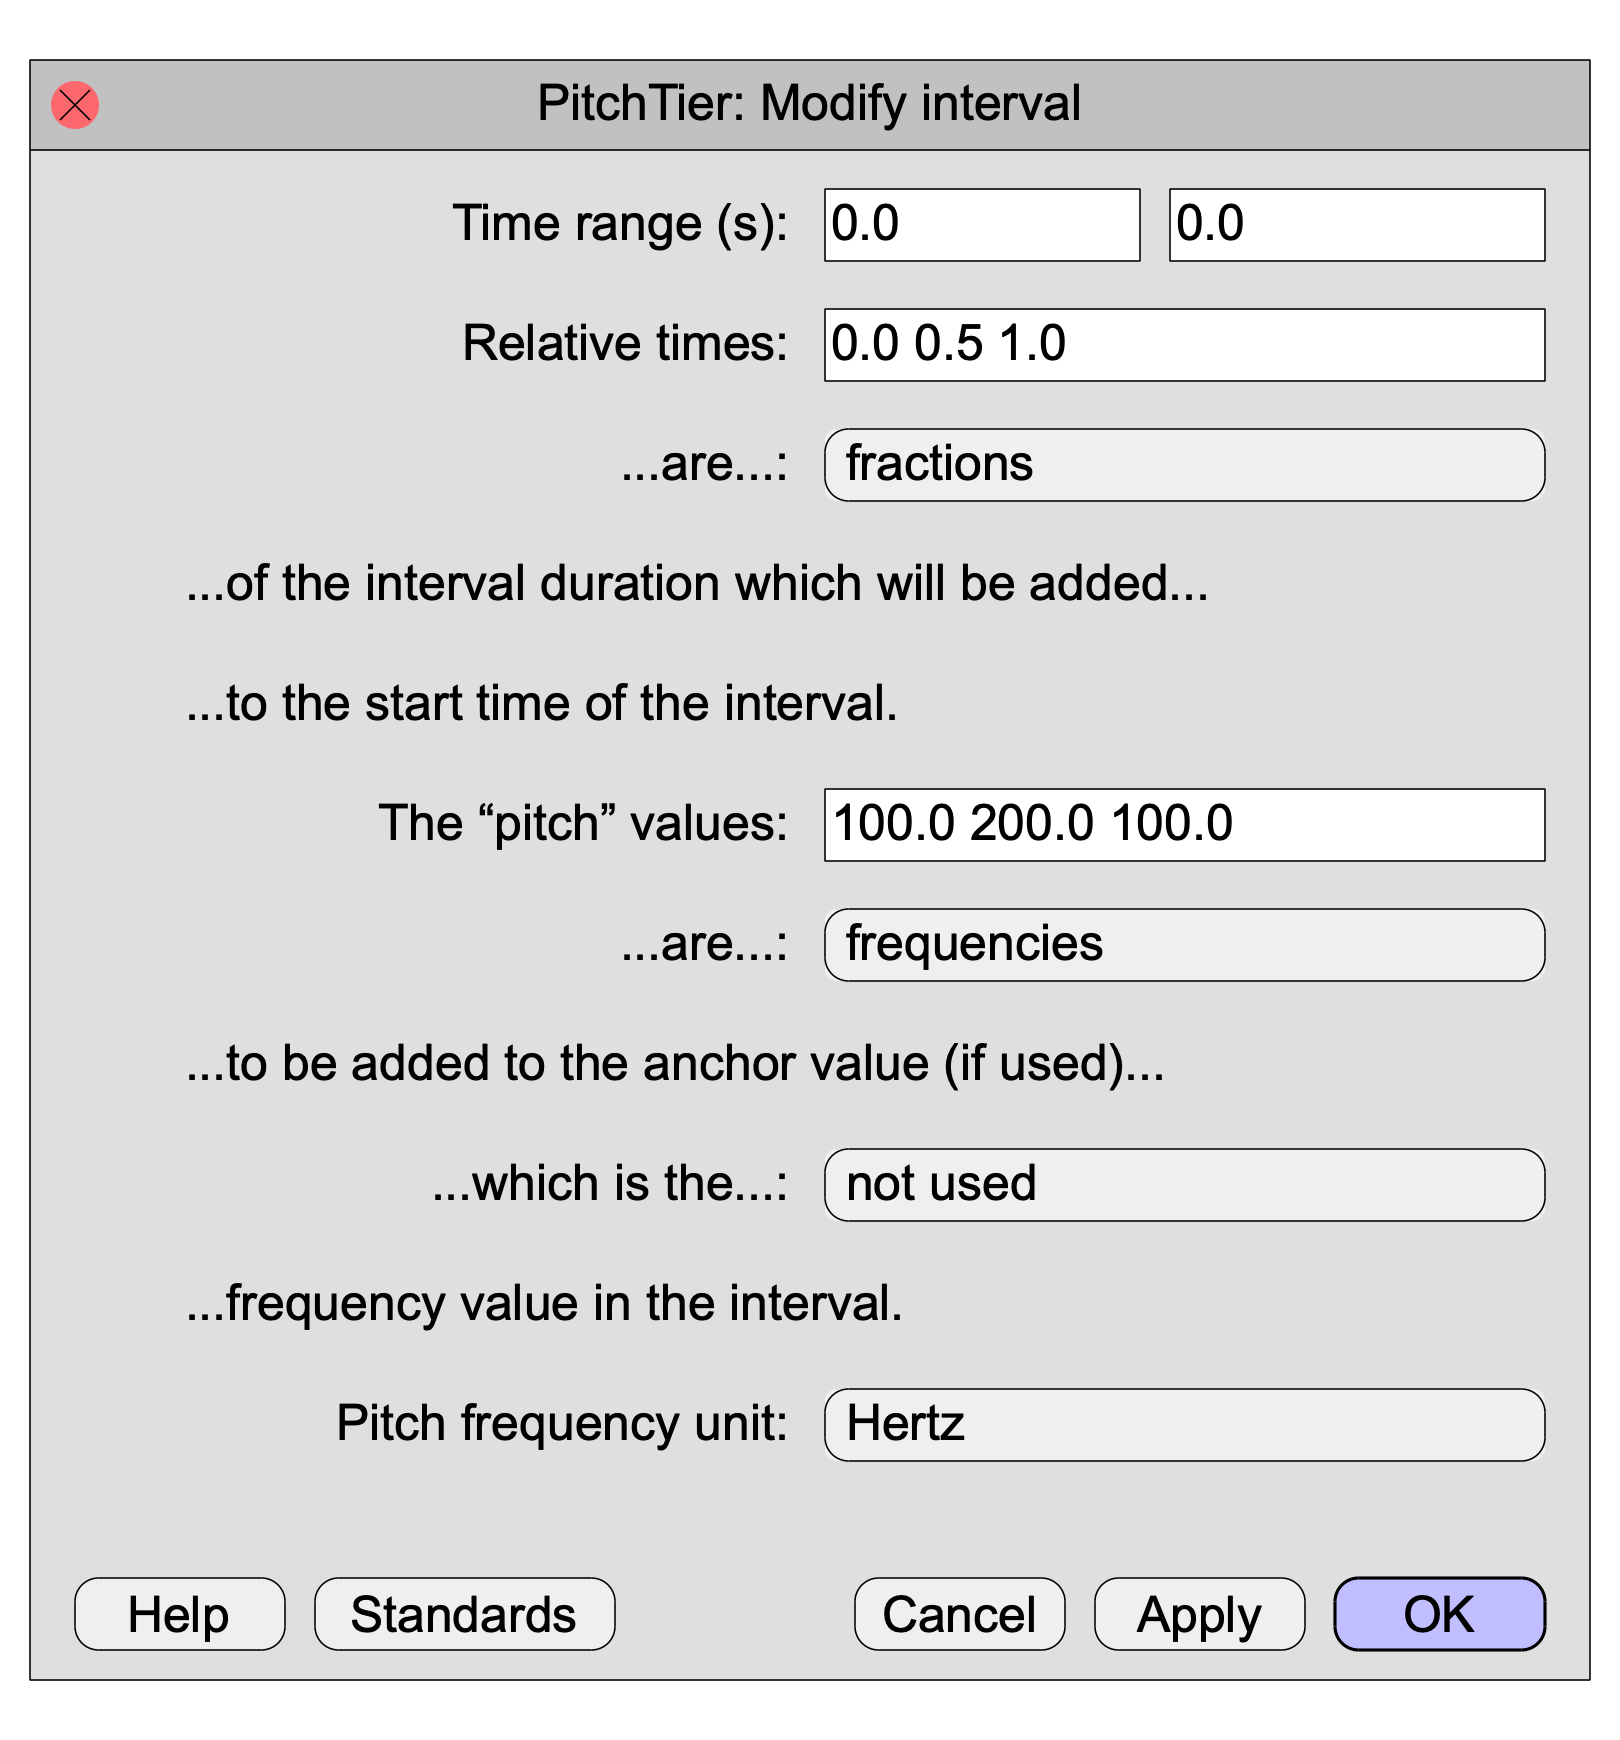Screen dimensions: 1620x1740
Task: Close the Modify interval dialog with red X
Action: coord(75,105)
